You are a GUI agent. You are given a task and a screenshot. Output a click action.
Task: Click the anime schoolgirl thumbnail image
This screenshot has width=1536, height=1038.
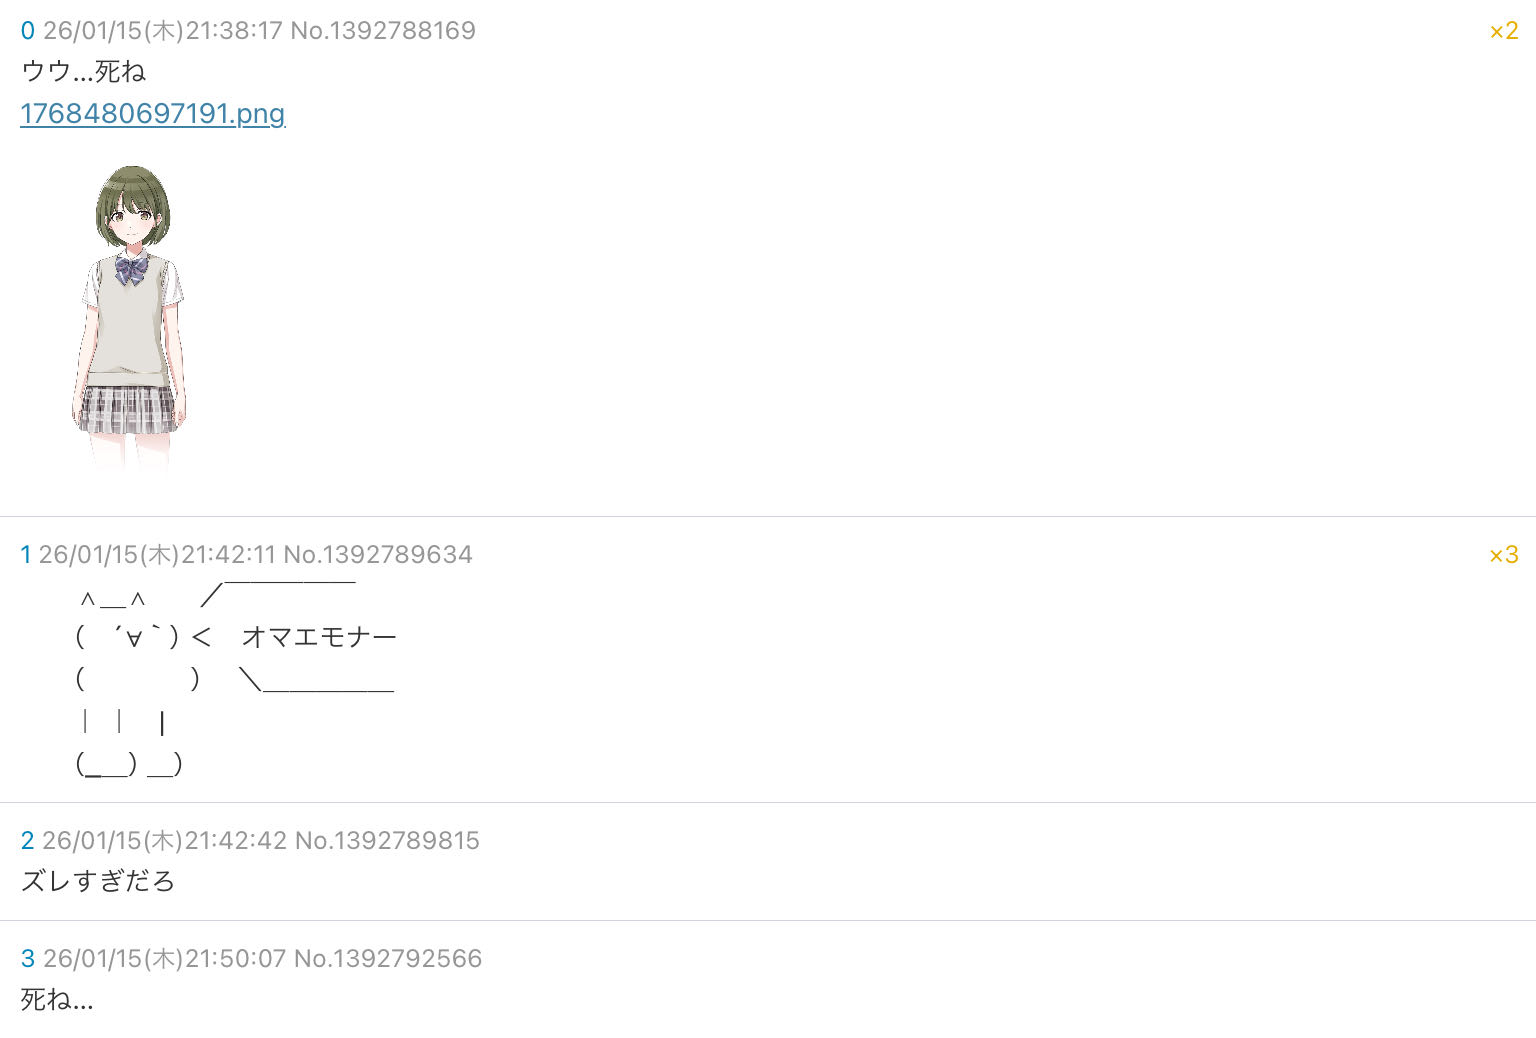(129, 317)
